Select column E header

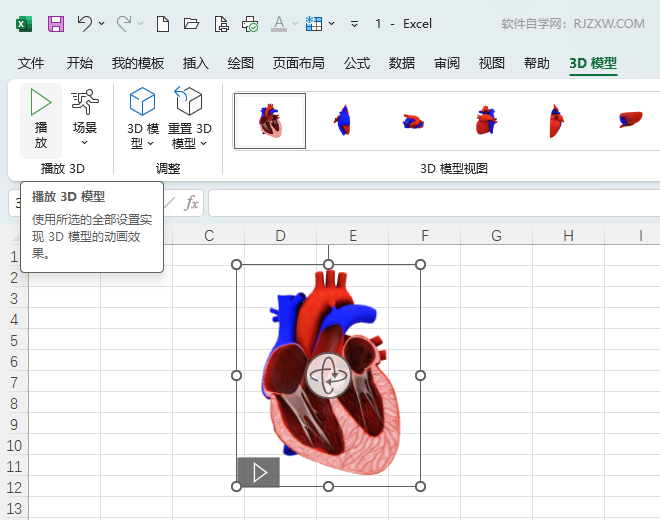click(x=353, y=235)
